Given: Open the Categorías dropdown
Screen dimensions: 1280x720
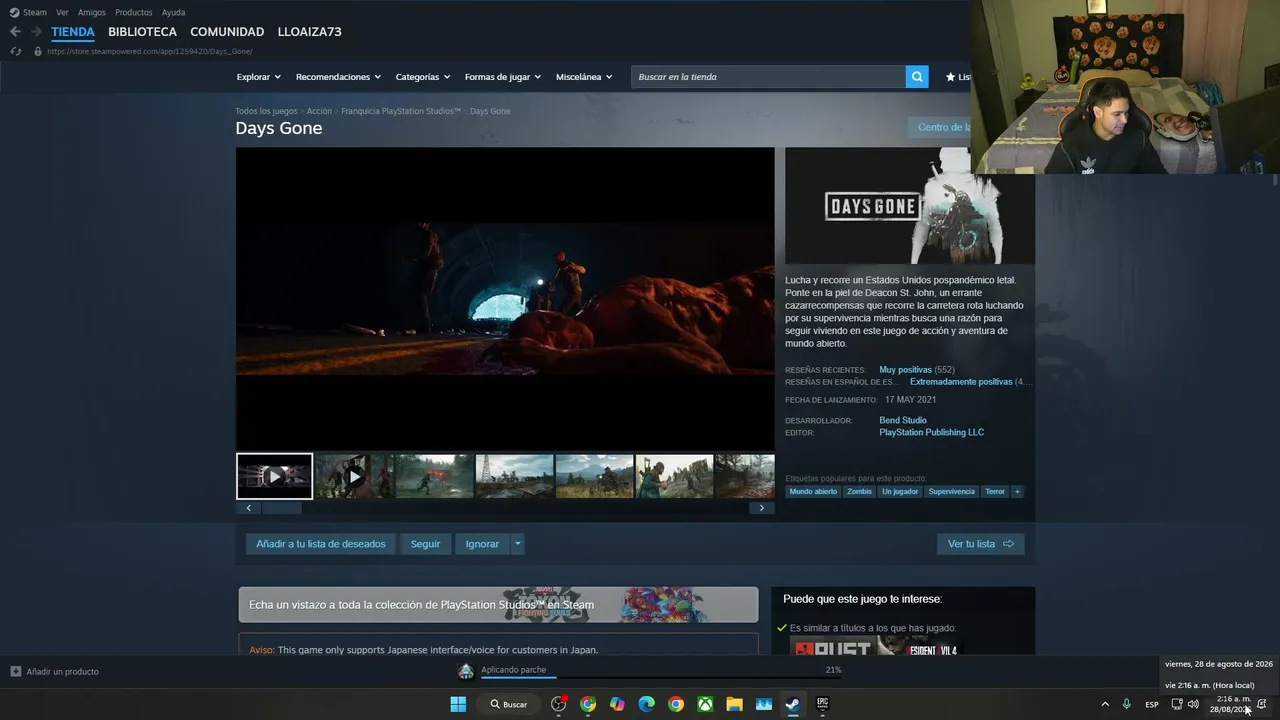Looking at the screenshot, I should (423, 77).
